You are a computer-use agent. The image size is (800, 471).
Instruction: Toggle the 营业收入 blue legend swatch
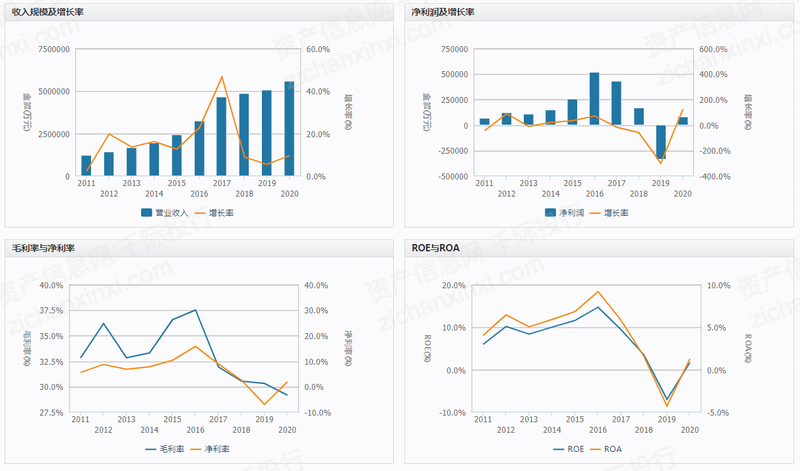147,213
